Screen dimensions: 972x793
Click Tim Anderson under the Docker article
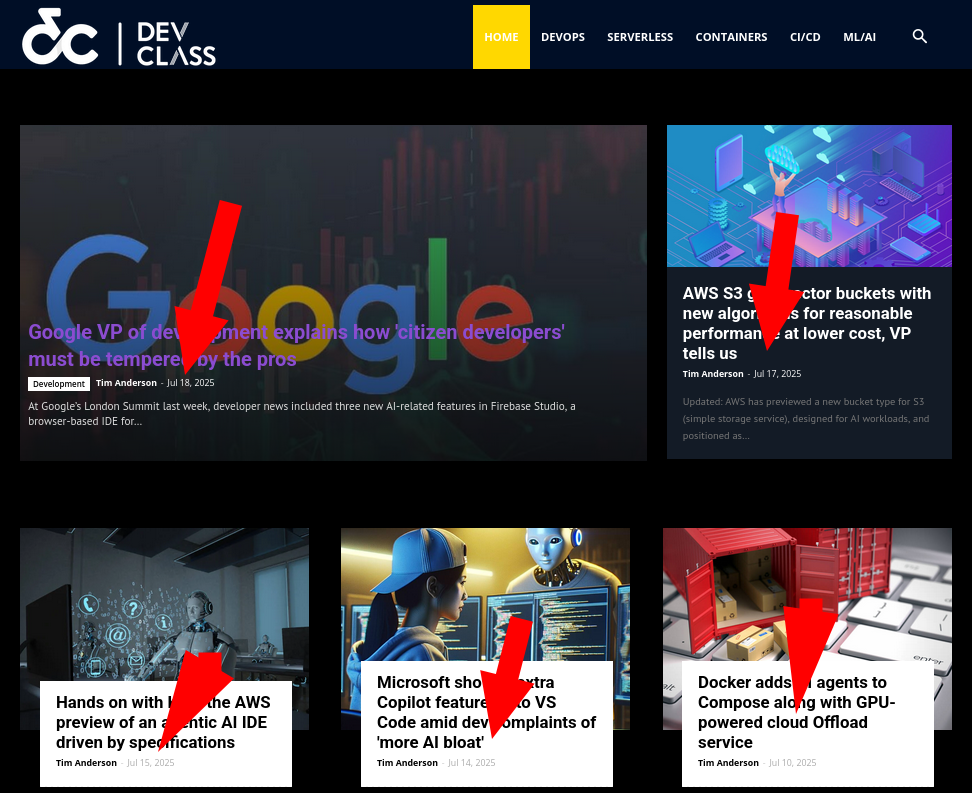[728, 763]
